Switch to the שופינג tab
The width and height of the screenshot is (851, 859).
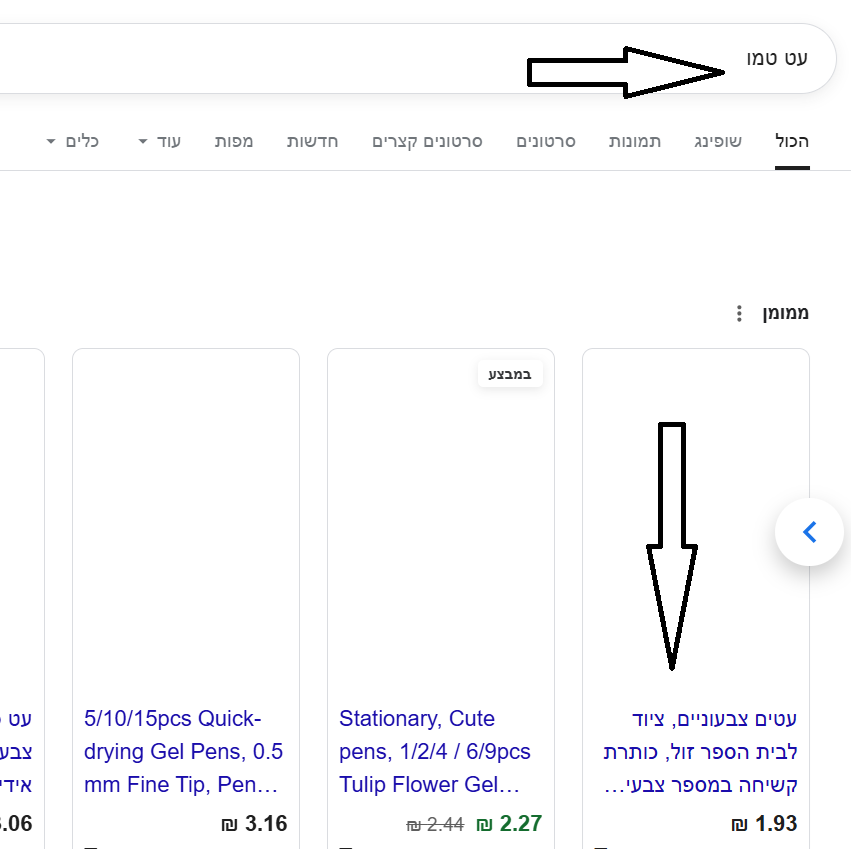pyautogui.click(x=718, y=141)
